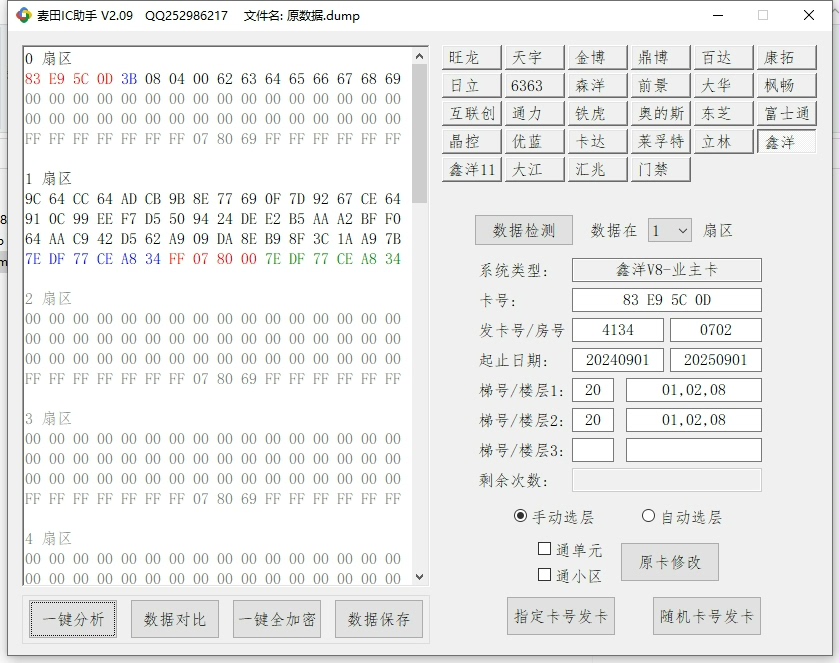Click the 6363 button

[535, 86]
